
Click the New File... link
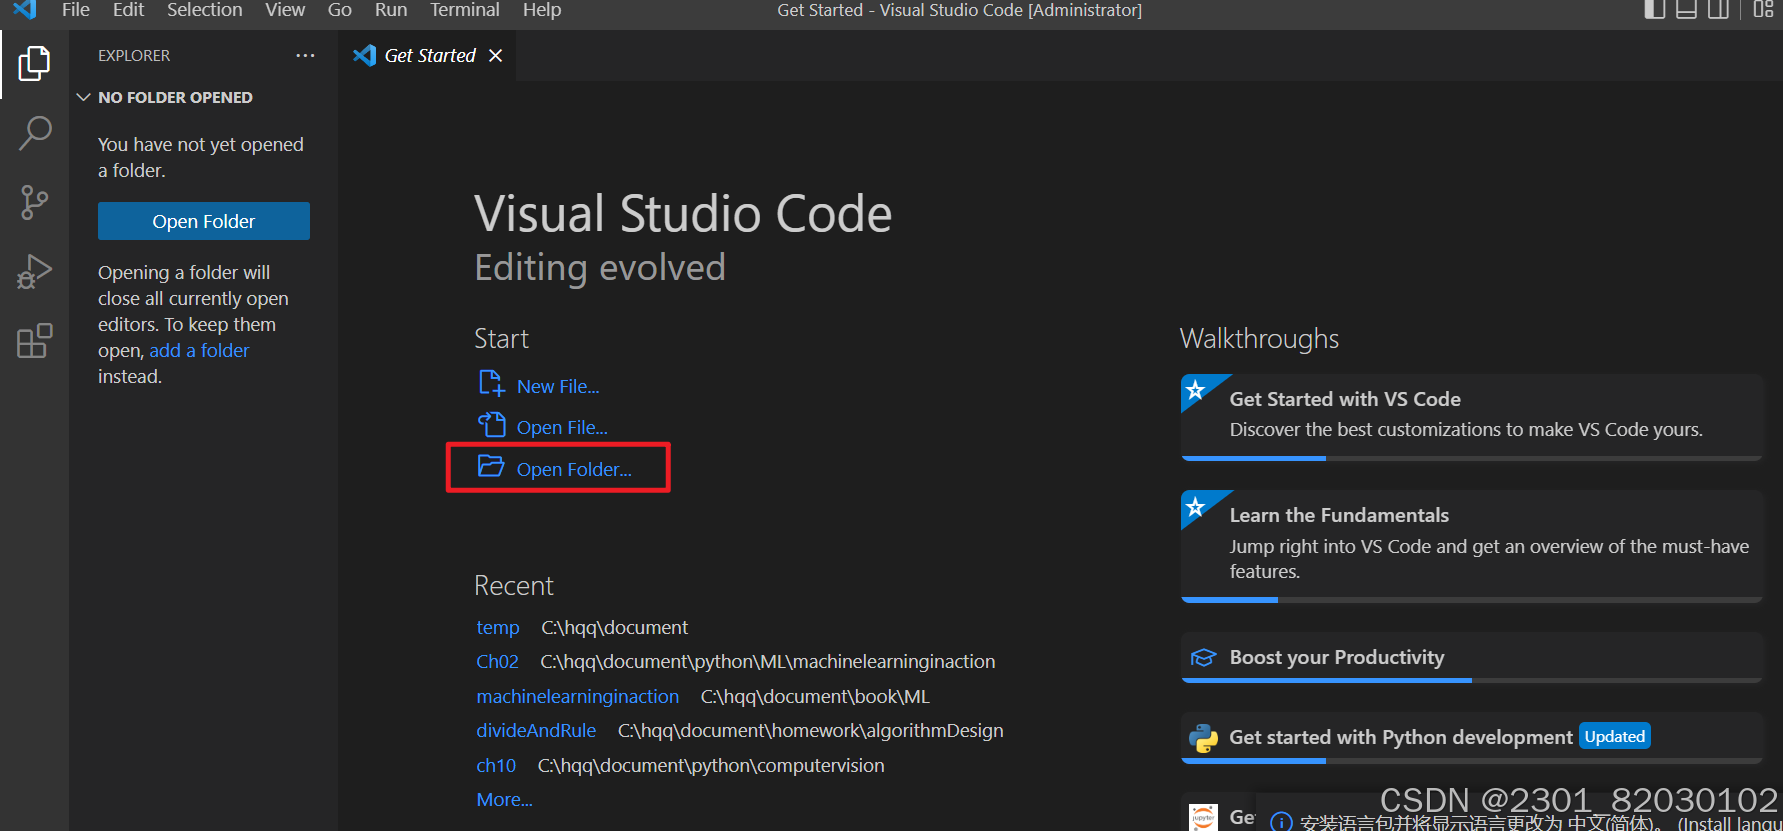tap(558, 387)
